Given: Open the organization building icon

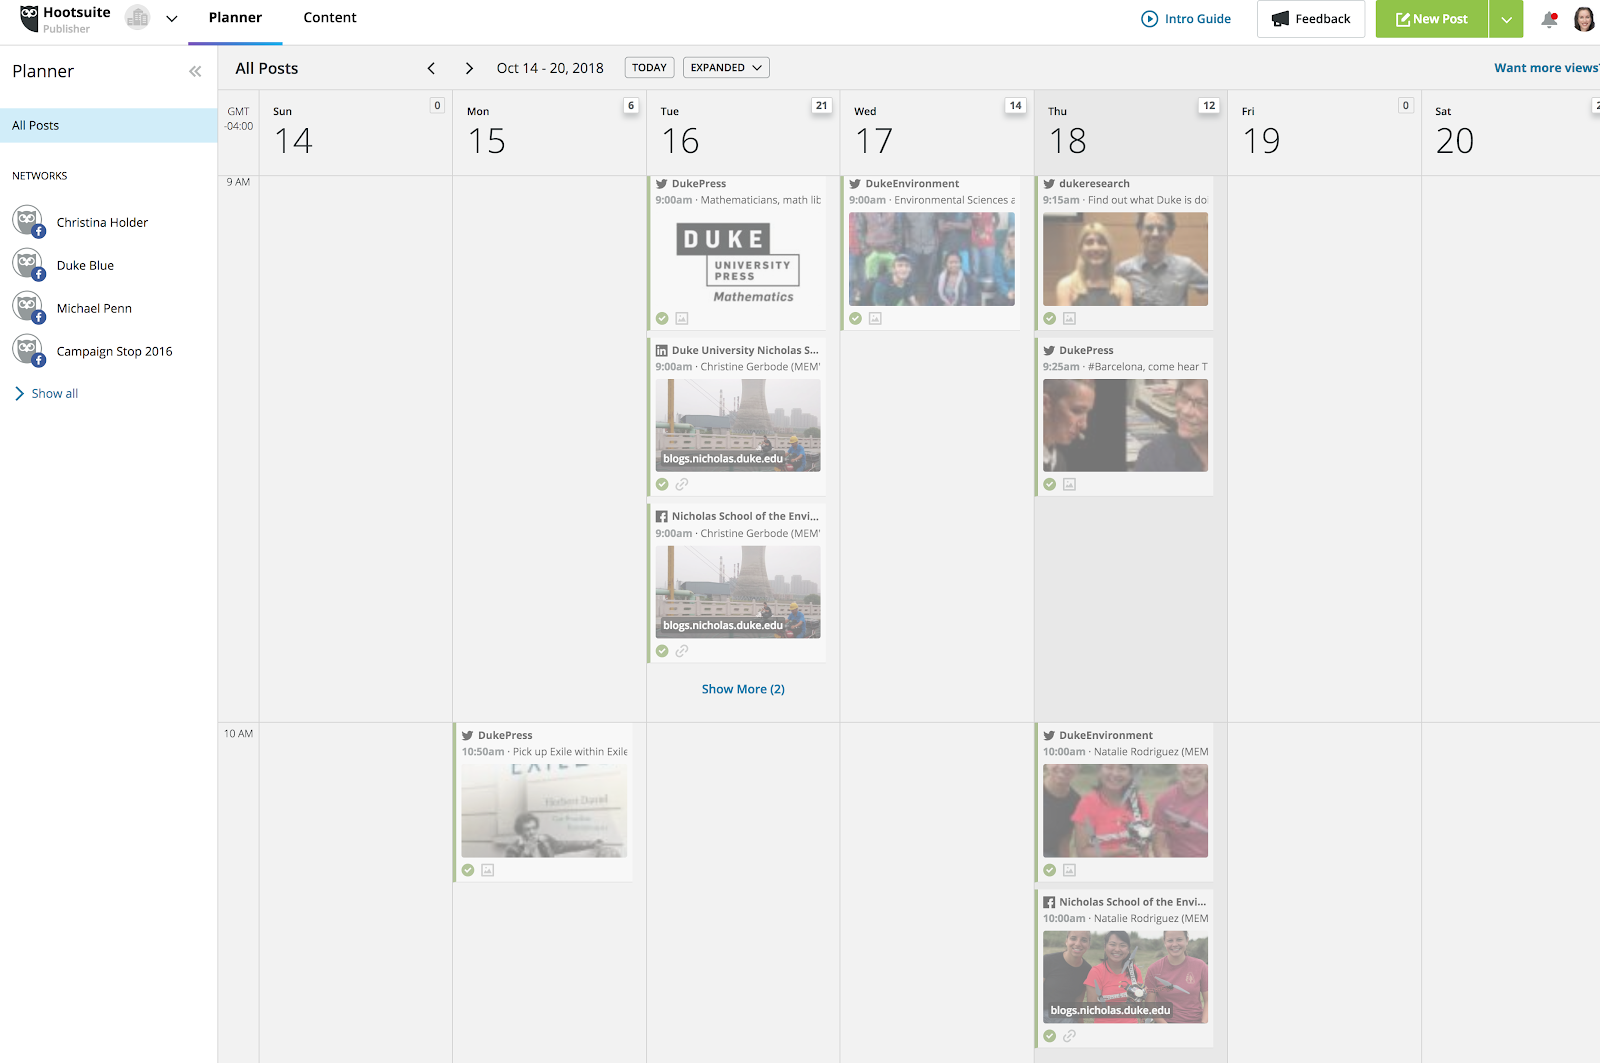Looking at the screenshot, I should click(138, 18).
